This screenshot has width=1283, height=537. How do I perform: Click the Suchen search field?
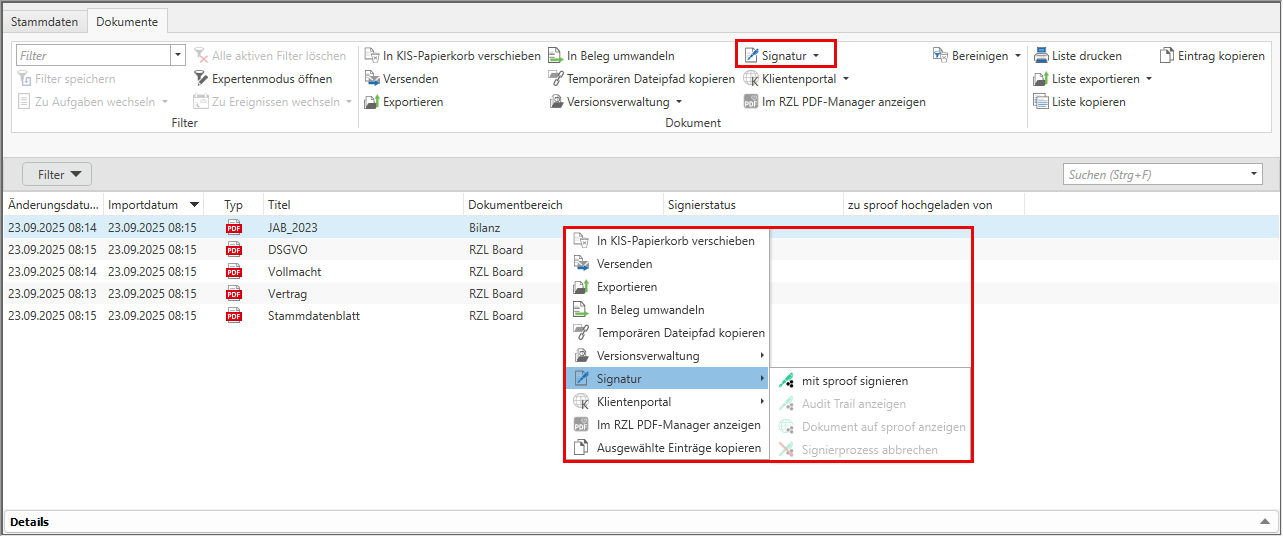pyautogui.click(x=1155, y=175)
